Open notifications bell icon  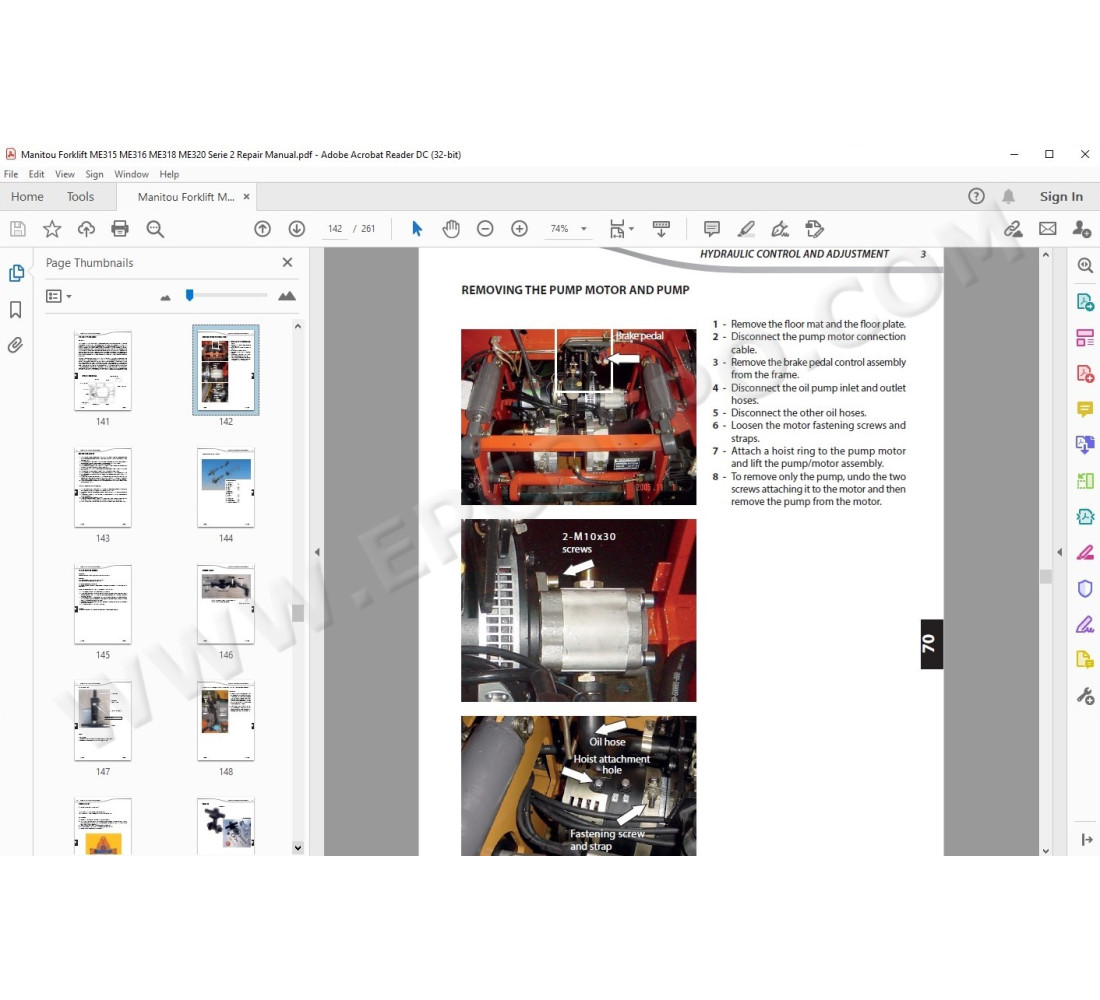pyautogui.click(x=1008, y=196)
